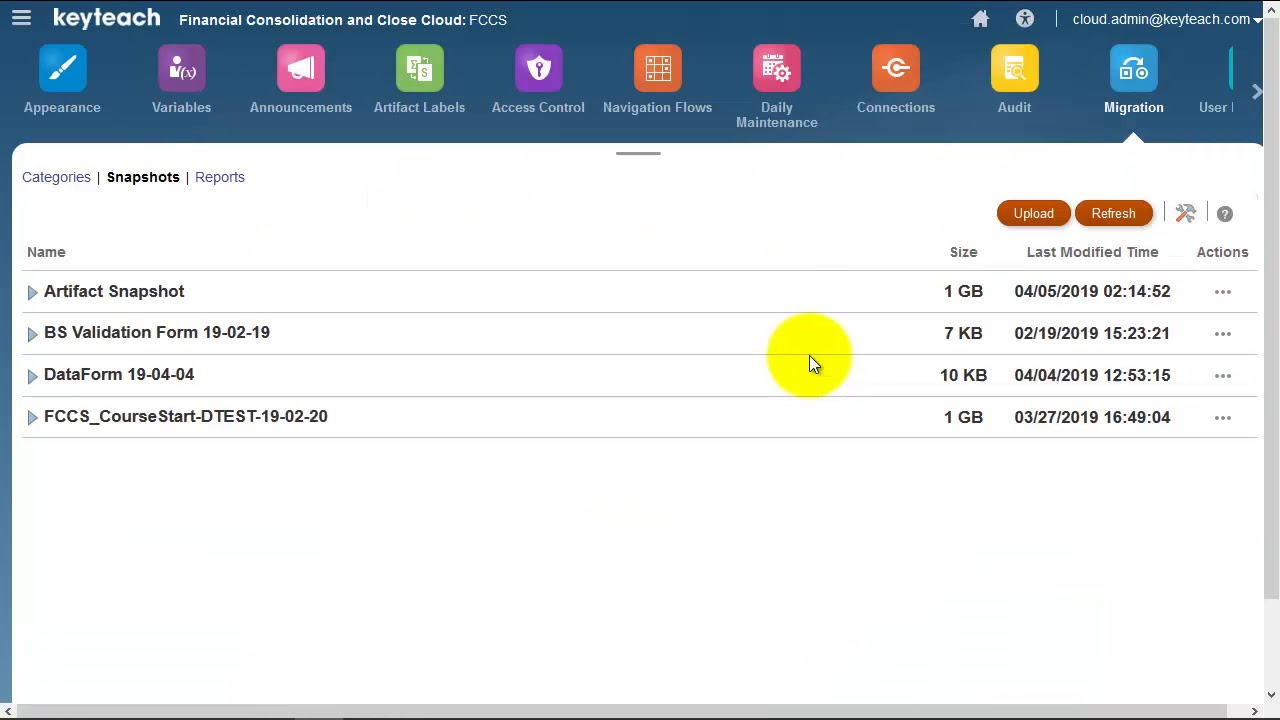Click the horizontal scrollbar left arrow
The width and height of the screenshot is (1280, 720).
click(7, 711)
